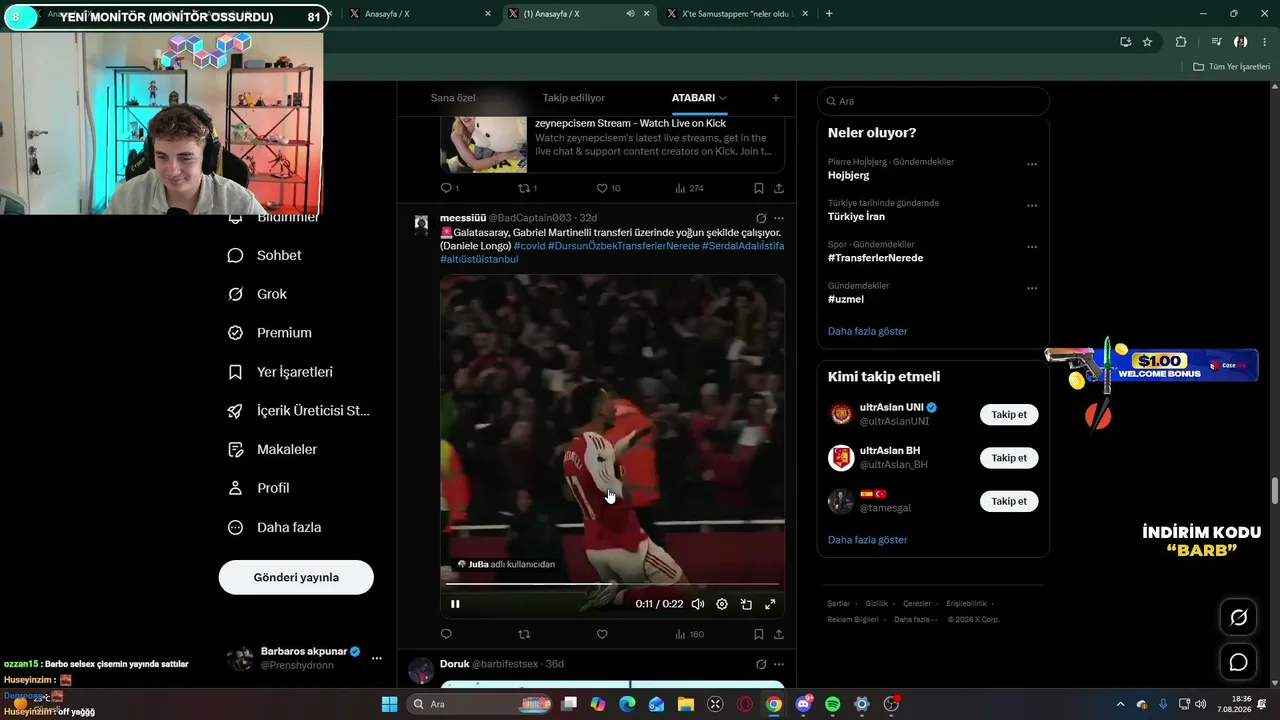Add a new timeline tab with plus
The width and height of the screenshot is (1280, 720).
tap(776, 98)
